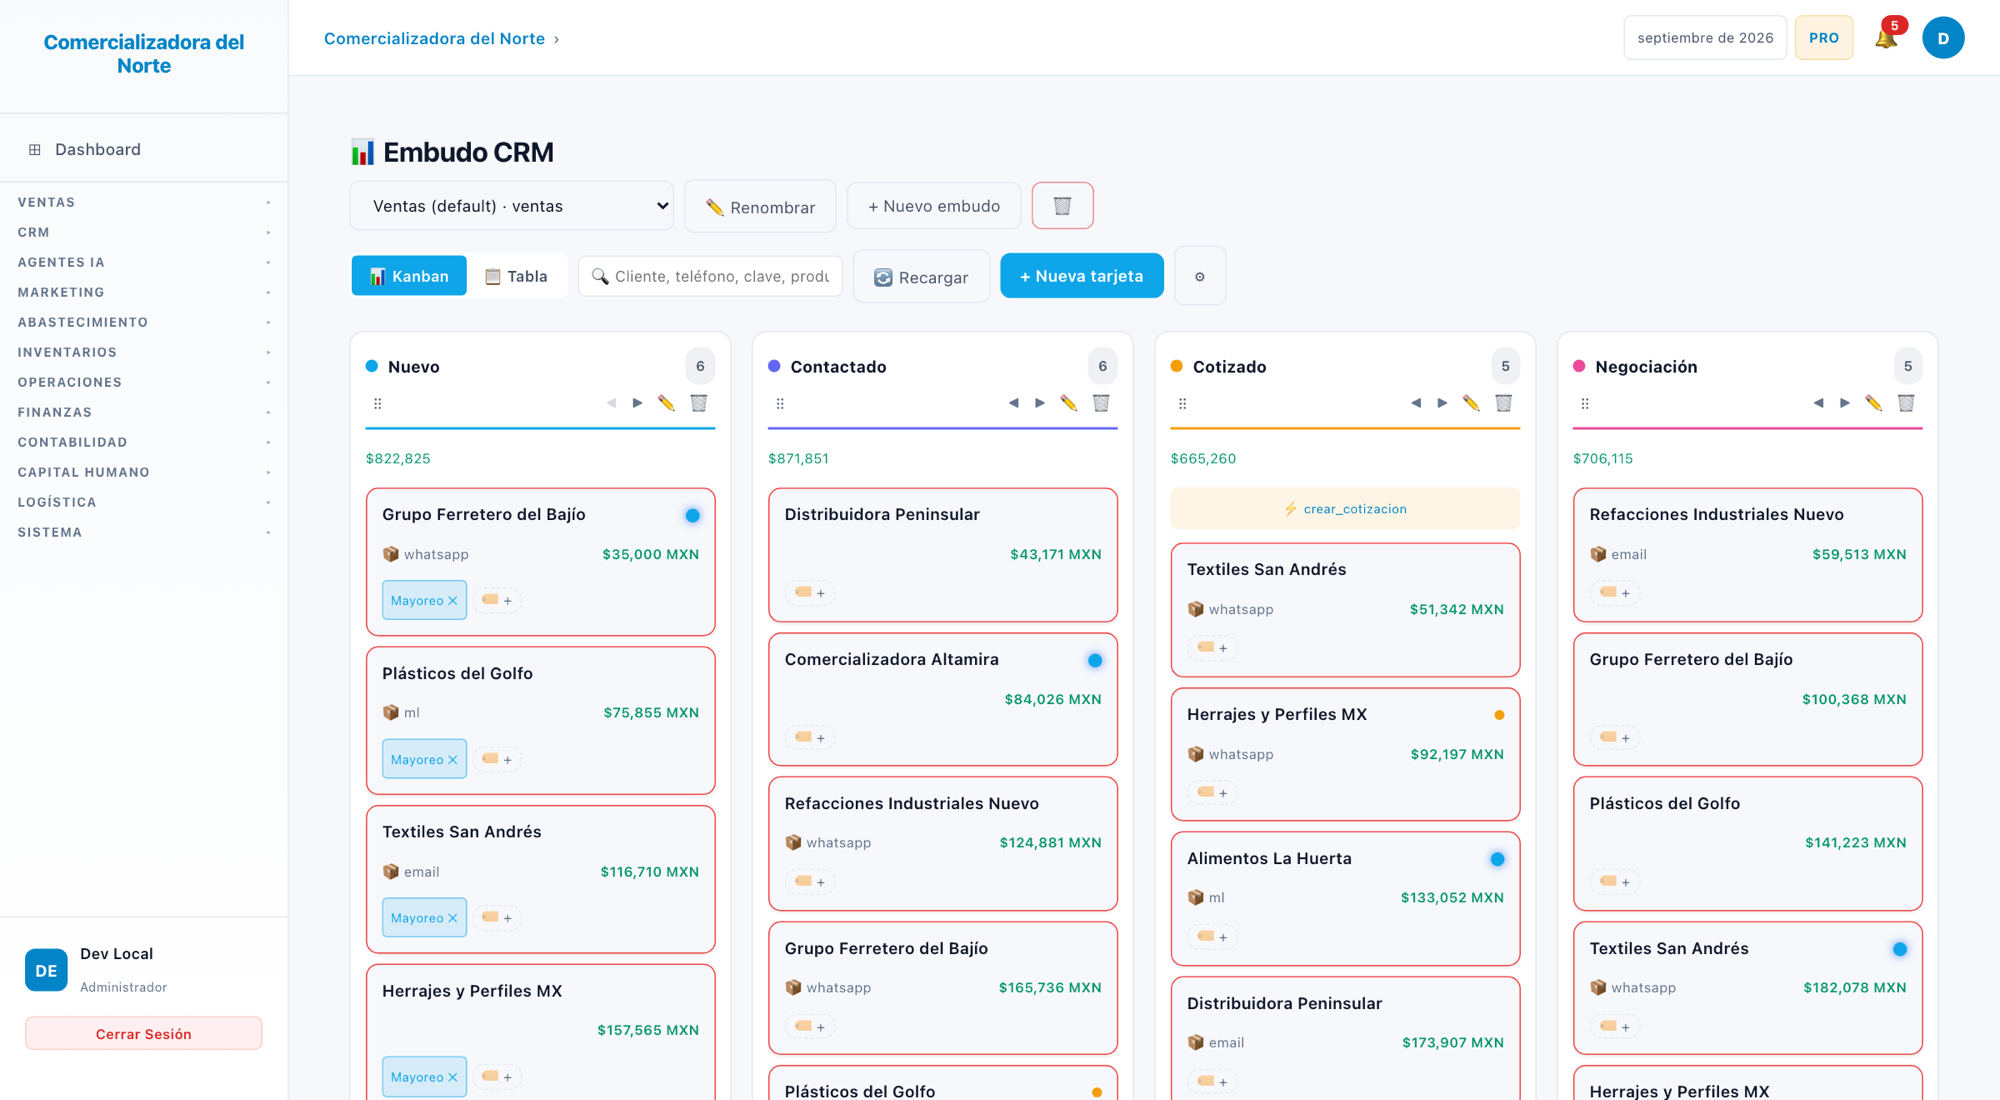The width and height of the screenshot is (2000, 1100).
Task: Move the Cotizado column left
Action: [1416, 403]
